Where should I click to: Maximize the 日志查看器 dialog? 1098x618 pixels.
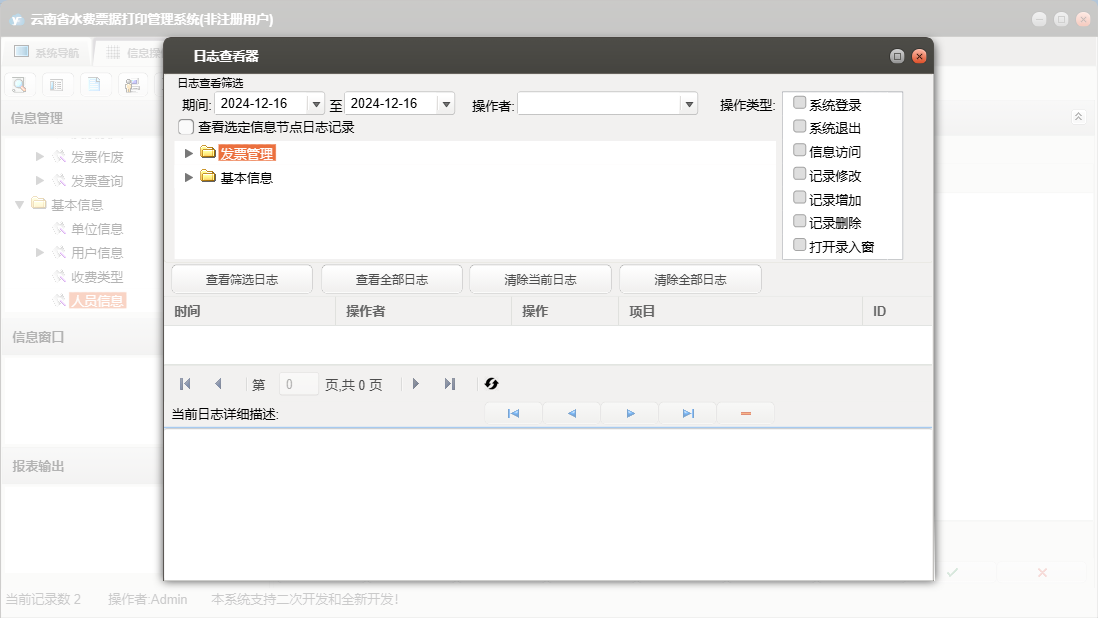click(x=897, y=57)
